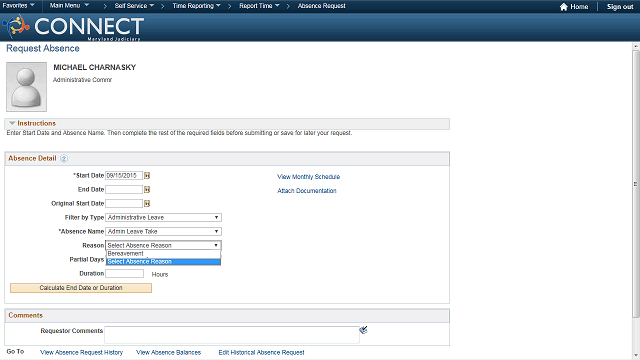Open the Time Reporting breadcrumb menu
This screenshot has width=640, height=360.
[196, 6]
